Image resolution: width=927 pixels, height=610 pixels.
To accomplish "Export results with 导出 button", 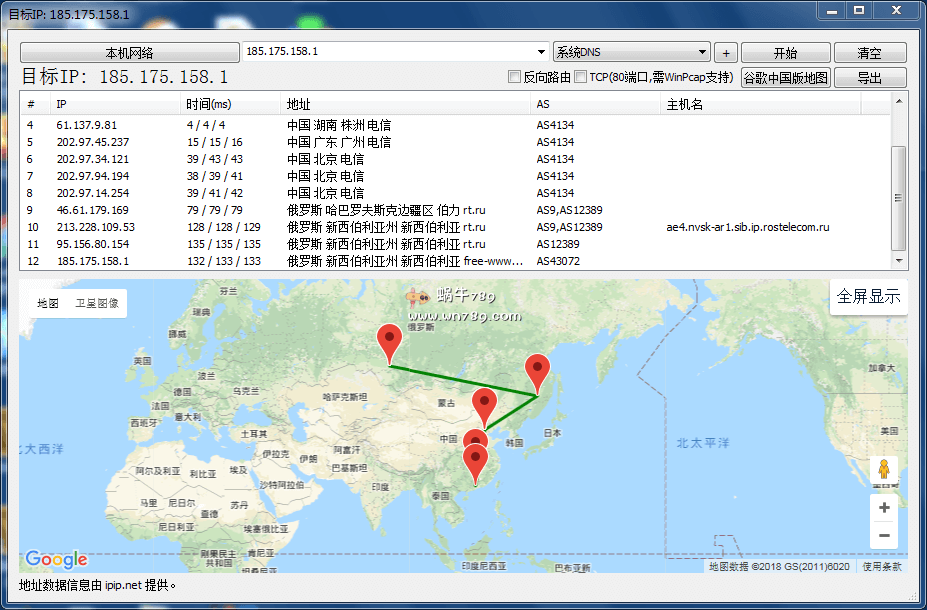I will 869,78.
